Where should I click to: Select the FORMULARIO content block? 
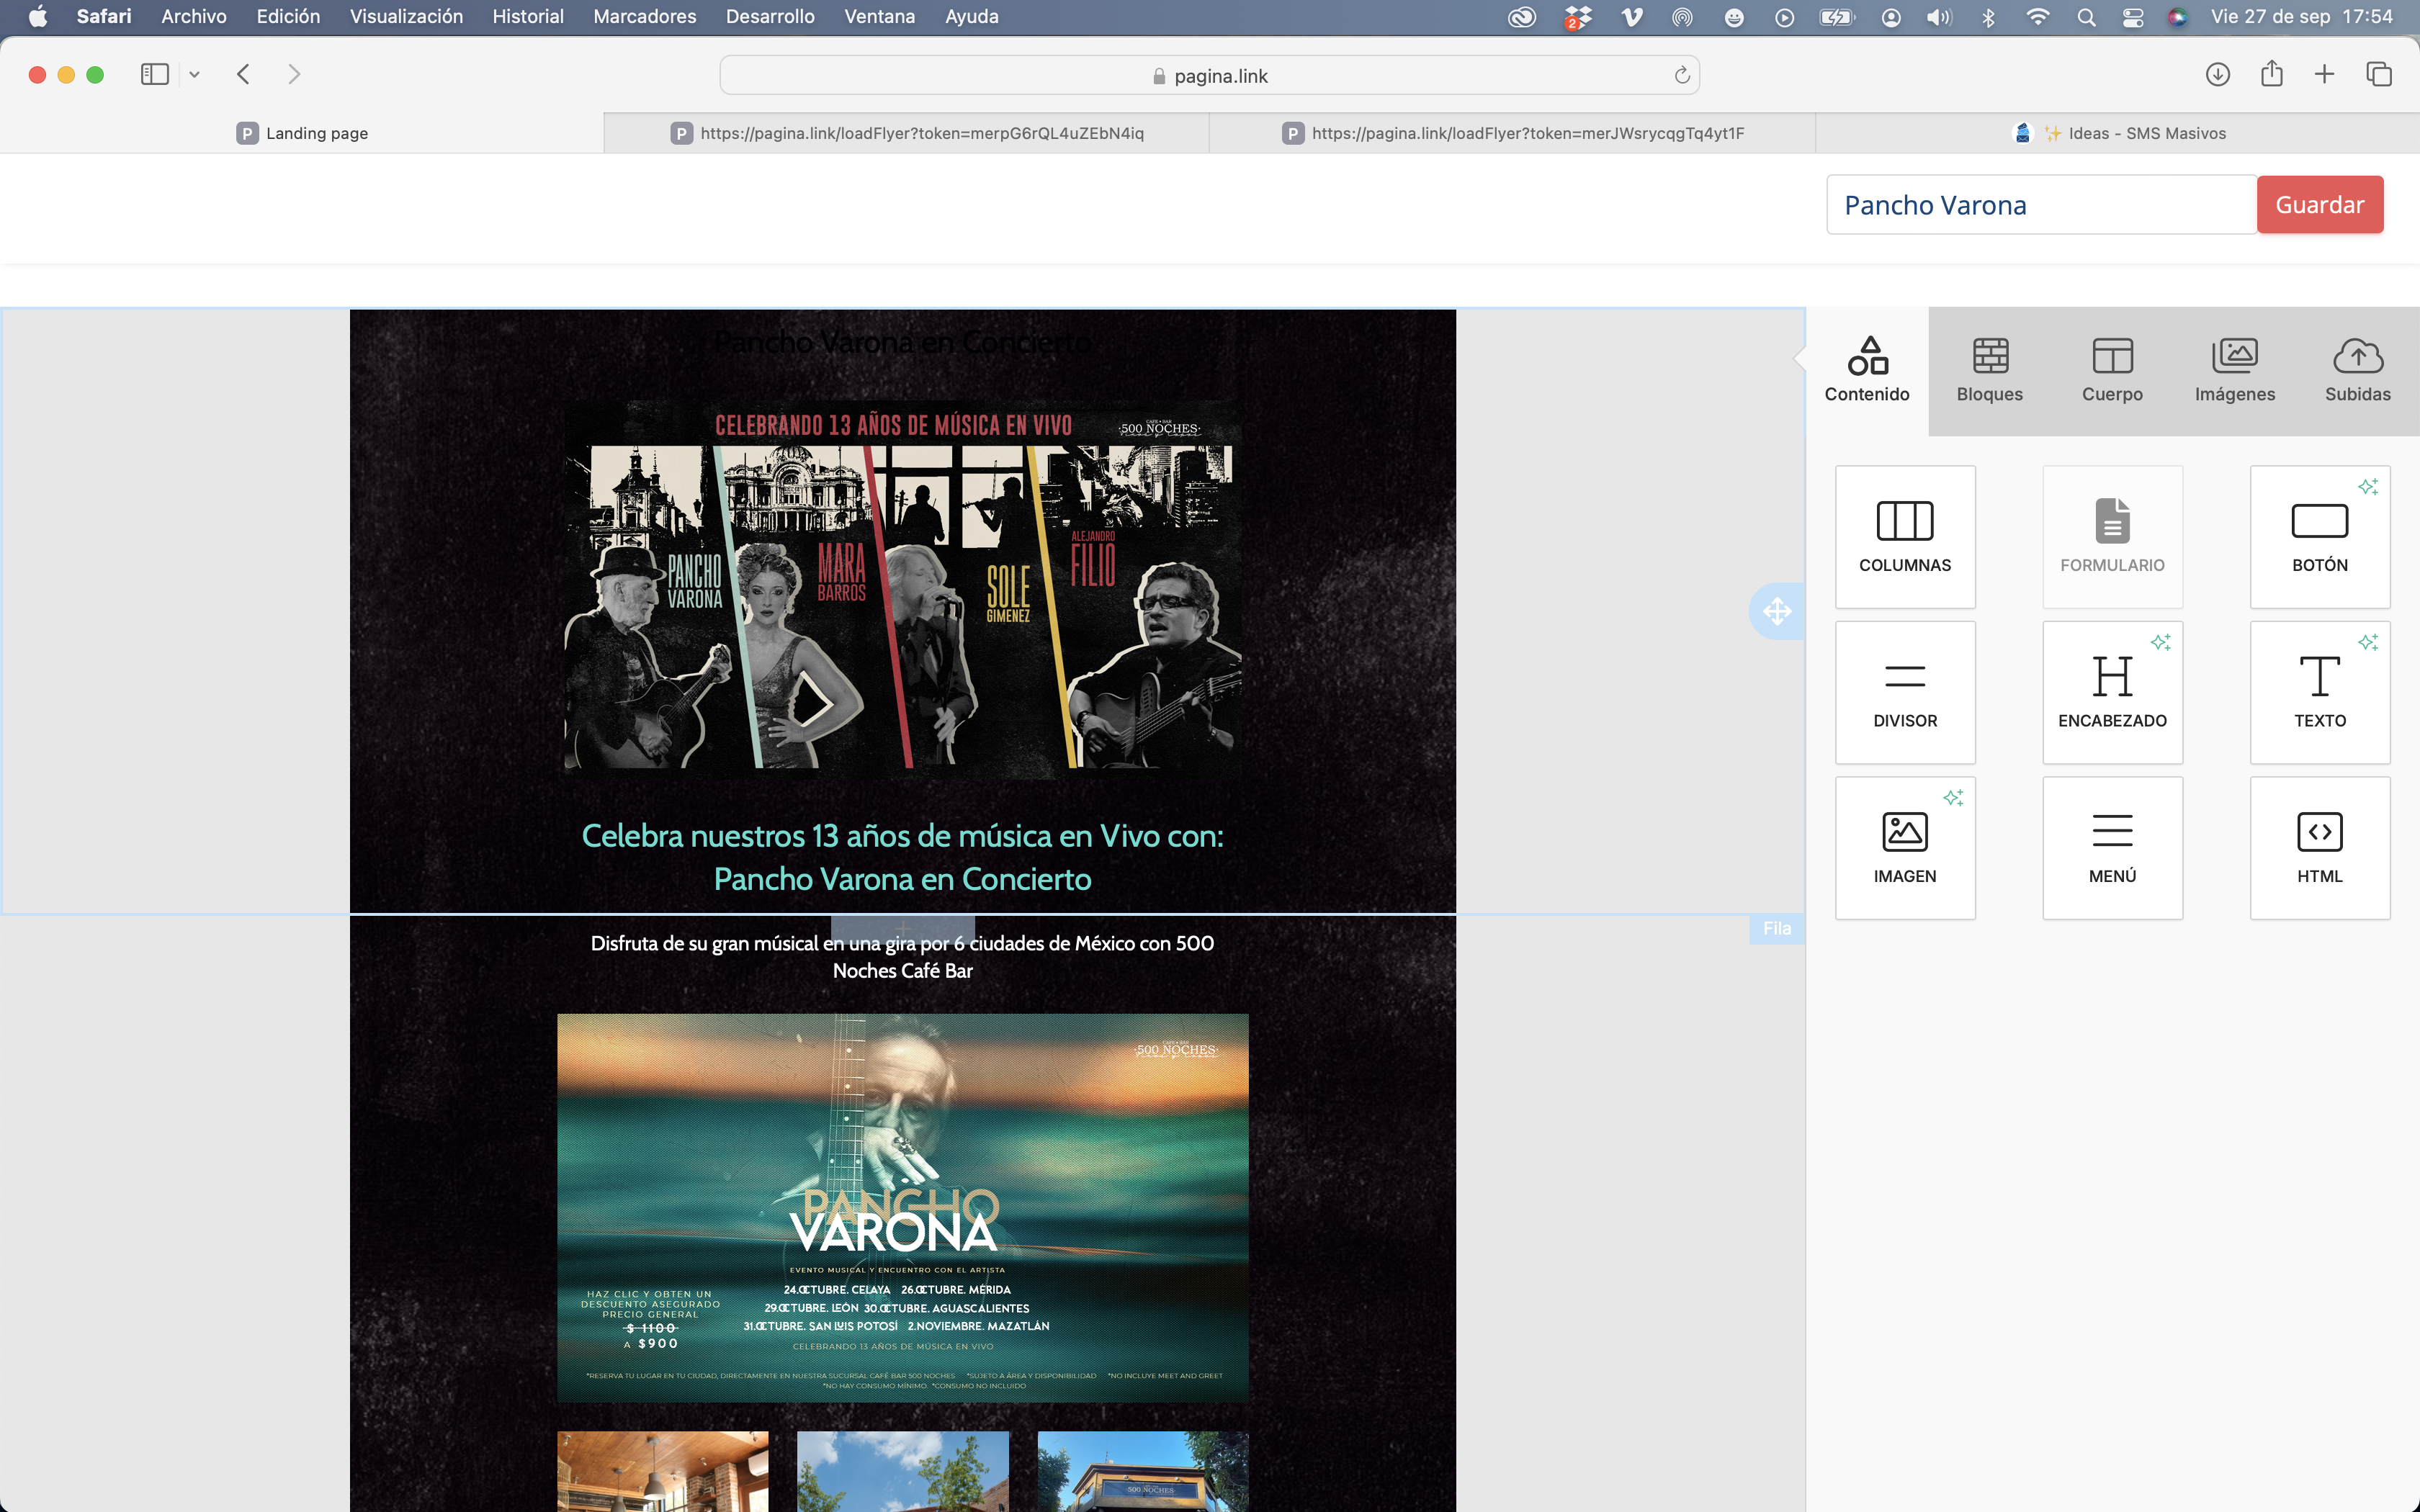coord(2112,537)
